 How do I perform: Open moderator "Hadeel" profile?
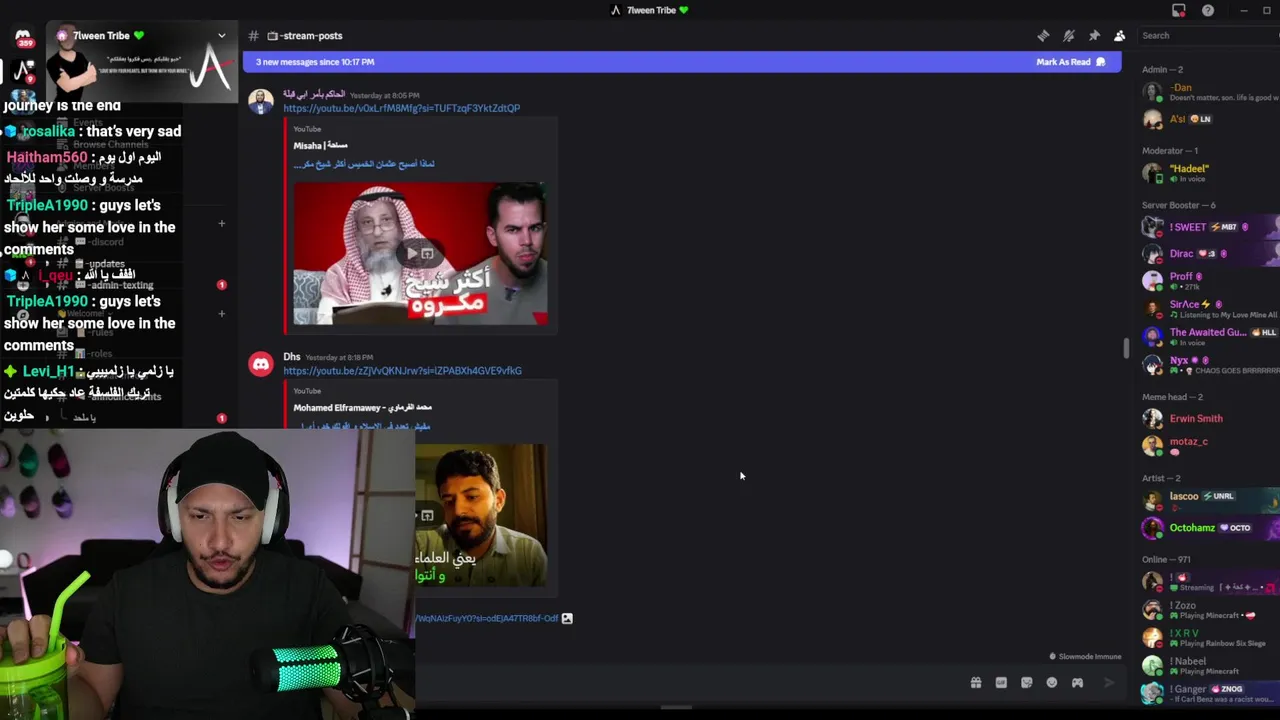(x=1210, y=173)
